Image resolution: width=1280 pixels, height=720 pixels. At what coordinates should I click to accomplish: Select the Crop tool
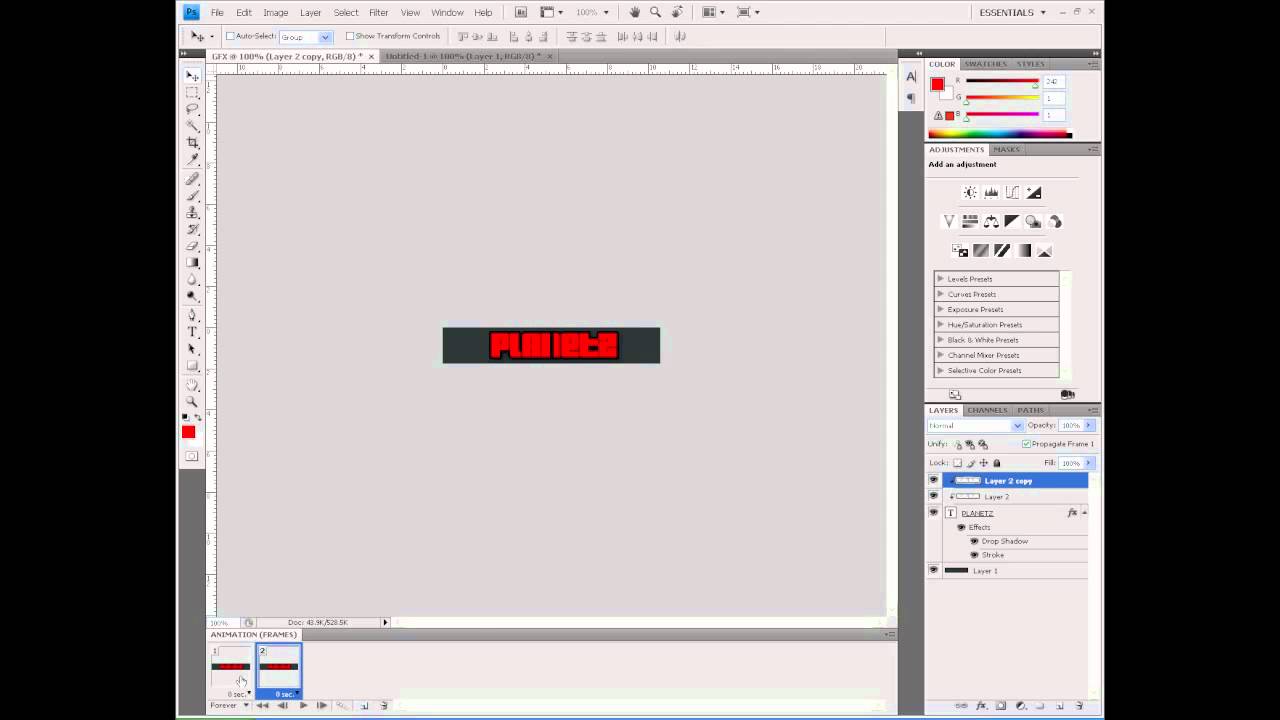pyautogui.click(x=192, y=144)
